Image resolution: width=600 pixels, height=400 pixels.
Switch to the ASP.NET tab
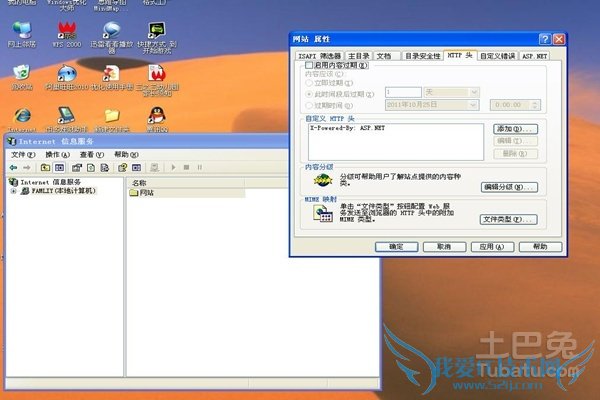(x=535, y=56)
